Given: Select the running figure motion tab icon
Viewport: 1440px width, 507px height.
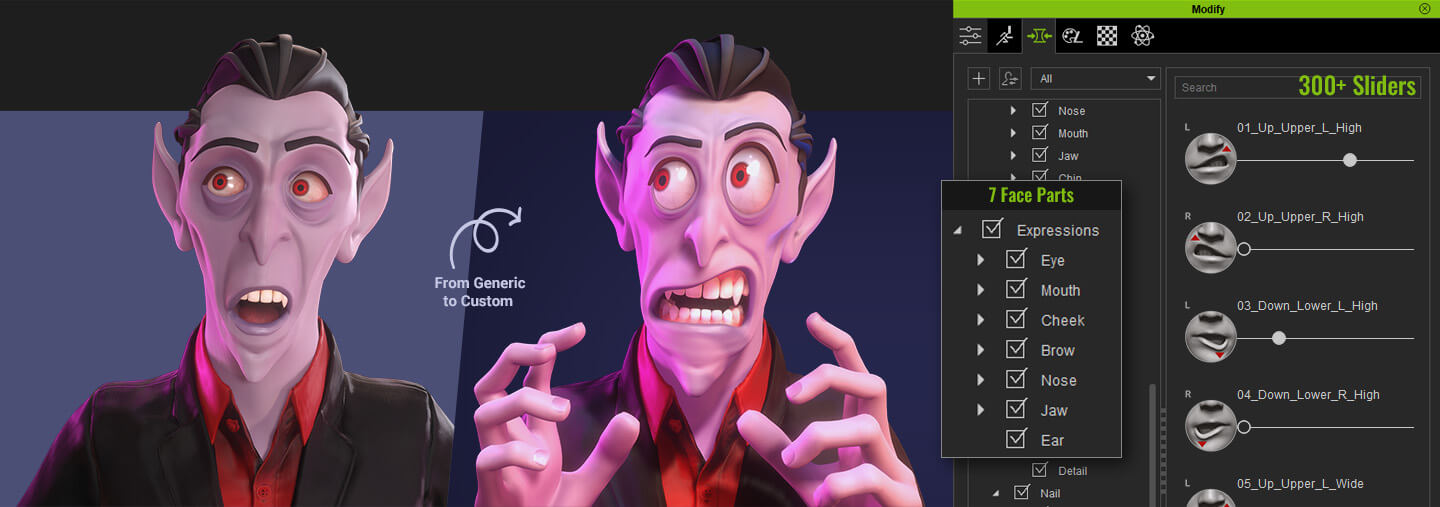Looking at the screenshot, I should coord(1004,36).
